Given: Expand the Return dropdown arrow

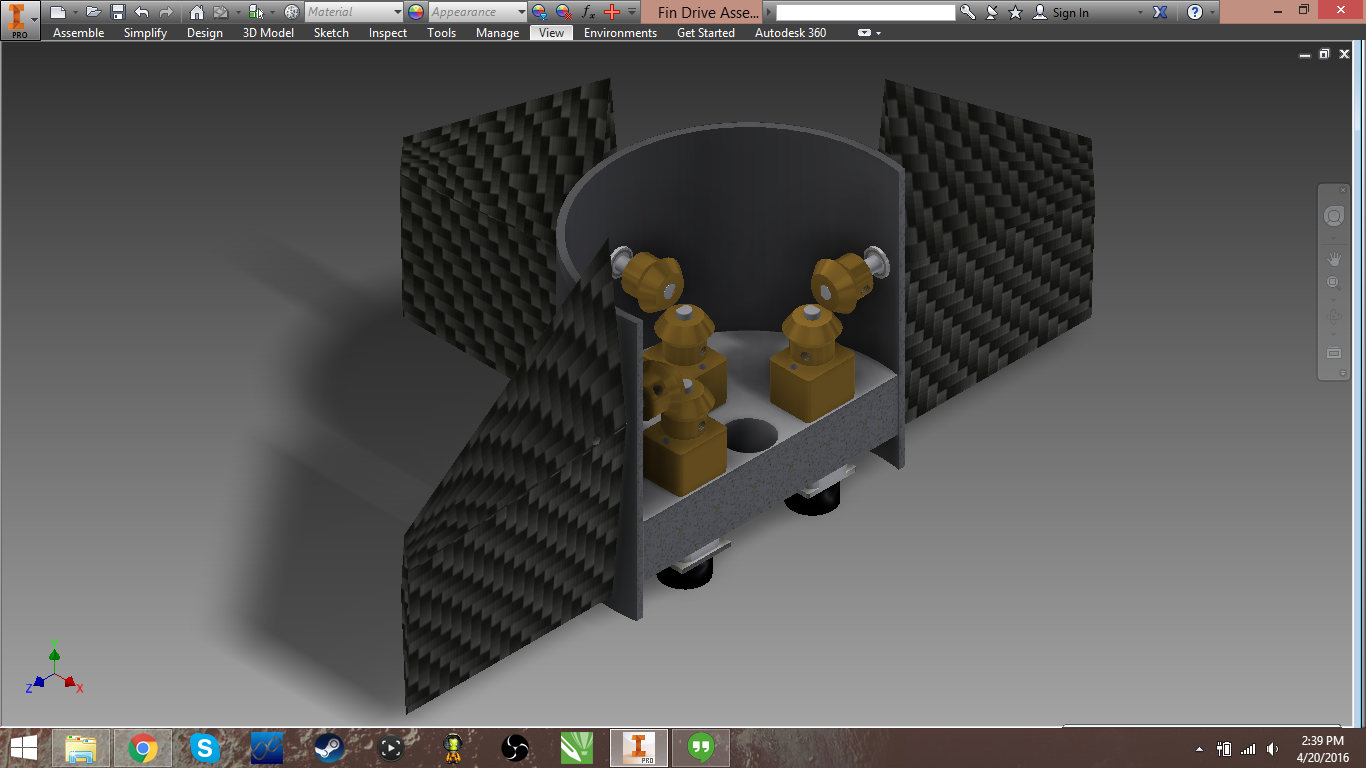Looking at the screenshot, I should pos(236,12).
